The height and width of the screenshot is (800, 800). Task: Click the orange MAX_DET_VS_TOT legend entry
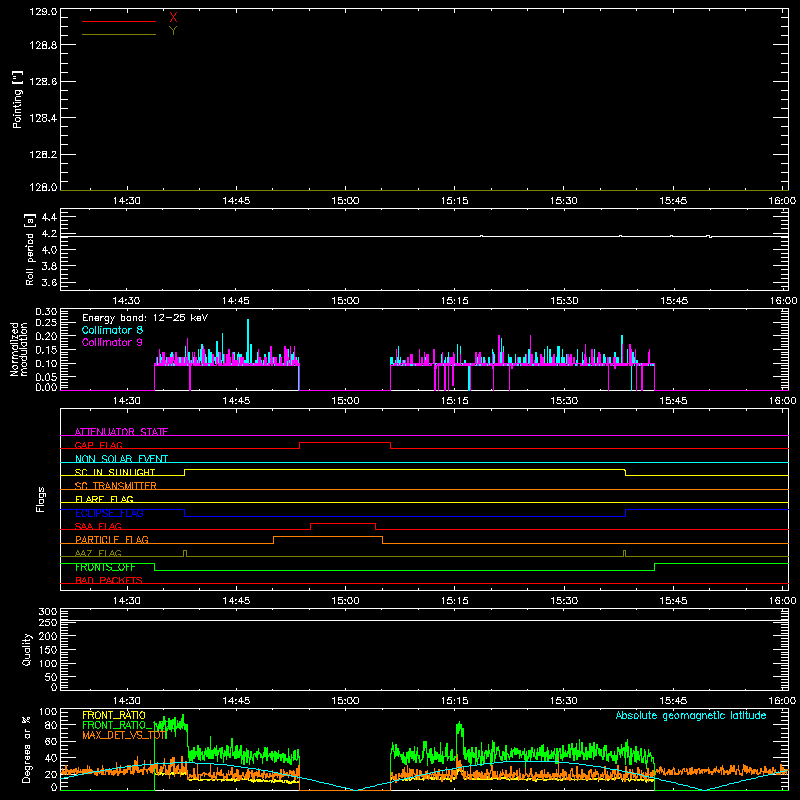click(124, 735)
